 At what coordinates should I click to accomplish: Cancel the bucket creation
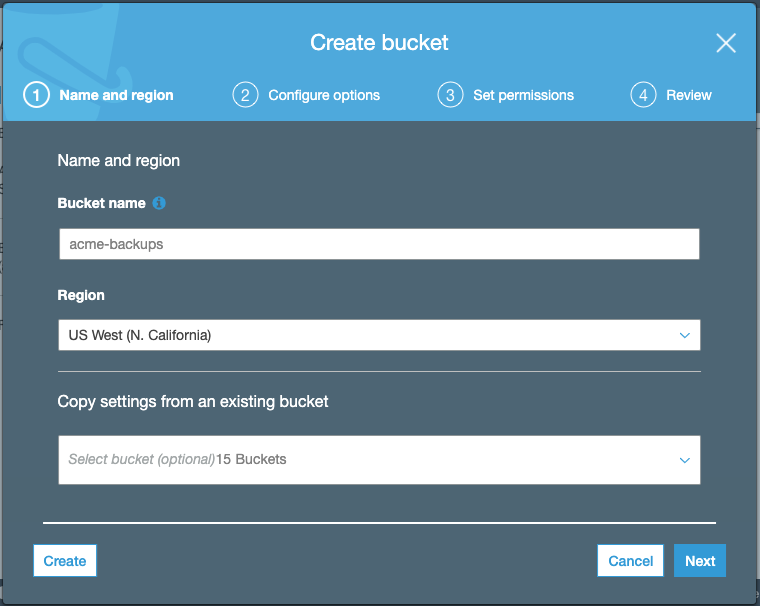[631, 561]
